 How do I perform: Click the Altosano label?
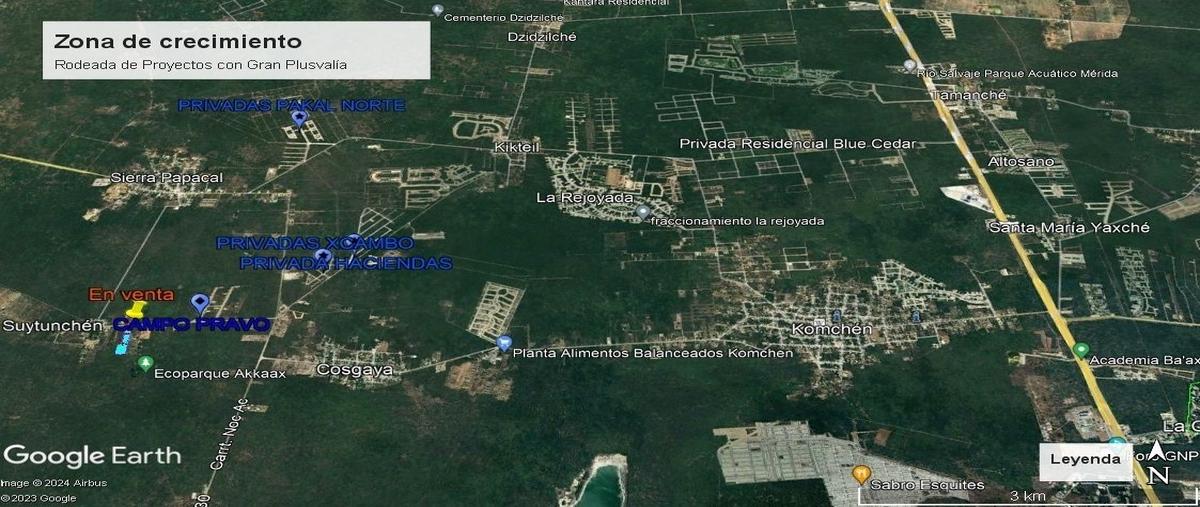point(1021,161)
